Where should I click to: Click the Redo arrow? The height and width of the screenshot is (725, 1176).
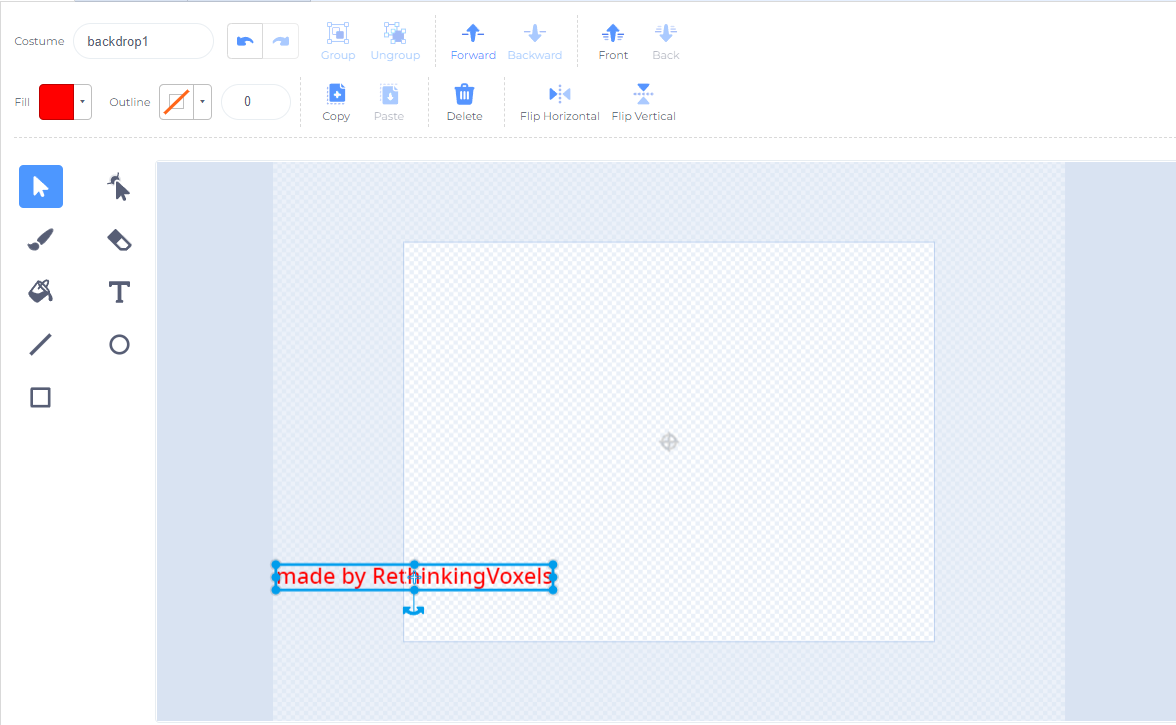(281, 40)
